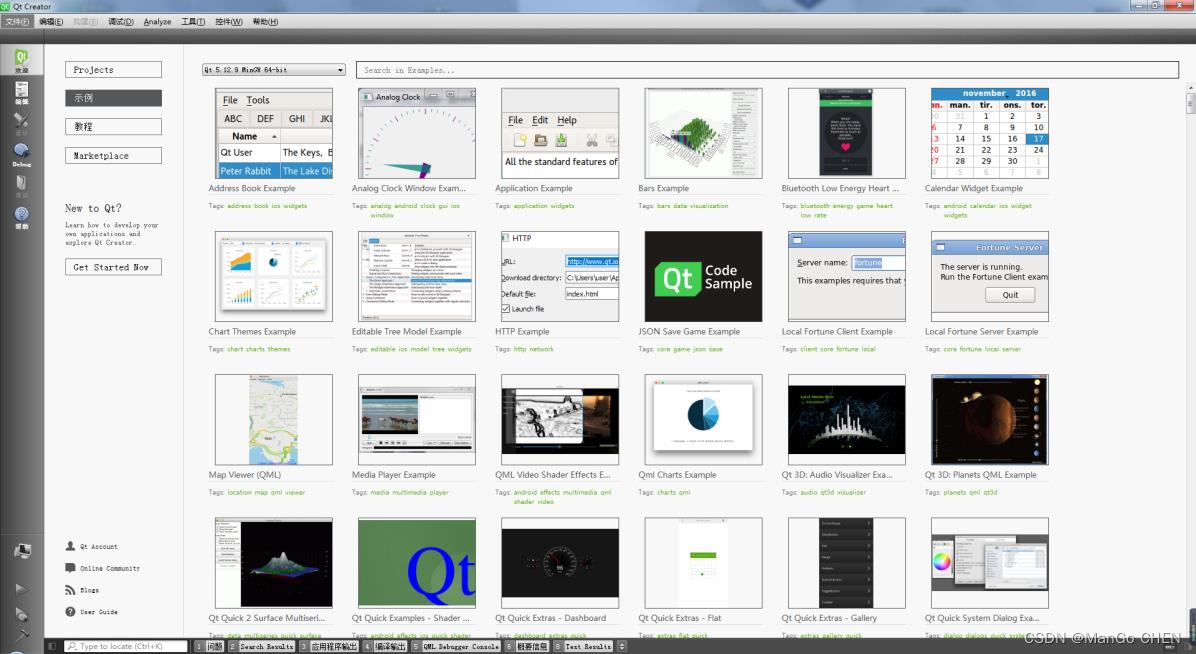Screen dimensions: 1196x654
Task: Open the Qt 3D: Planets QML Example thumbnail
Action: click(x=989, y=420)
